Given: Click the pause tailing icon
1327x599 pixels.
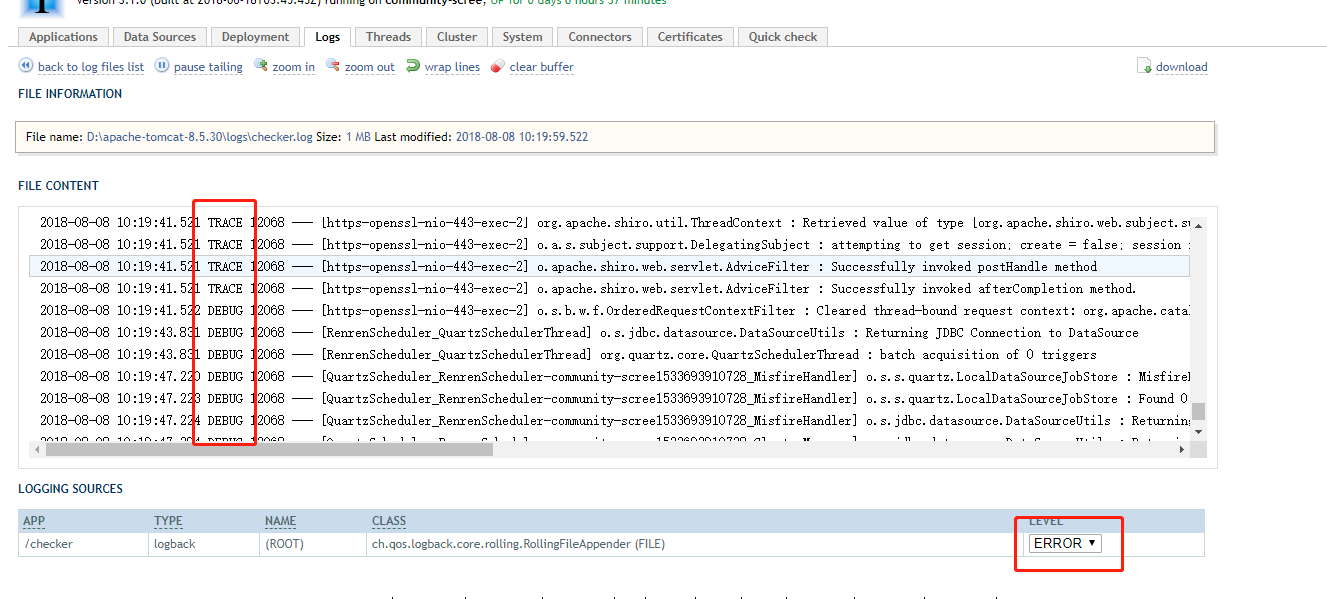Looking at the screenshot, I should [162, 66].
